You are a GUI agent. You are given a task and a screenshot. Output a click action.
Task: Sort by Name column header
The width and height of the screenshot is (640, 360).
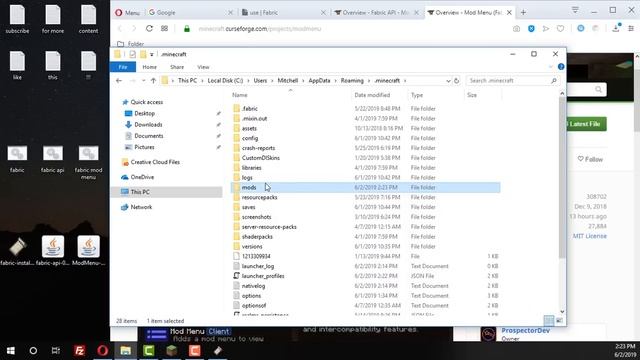click(240, 95)
